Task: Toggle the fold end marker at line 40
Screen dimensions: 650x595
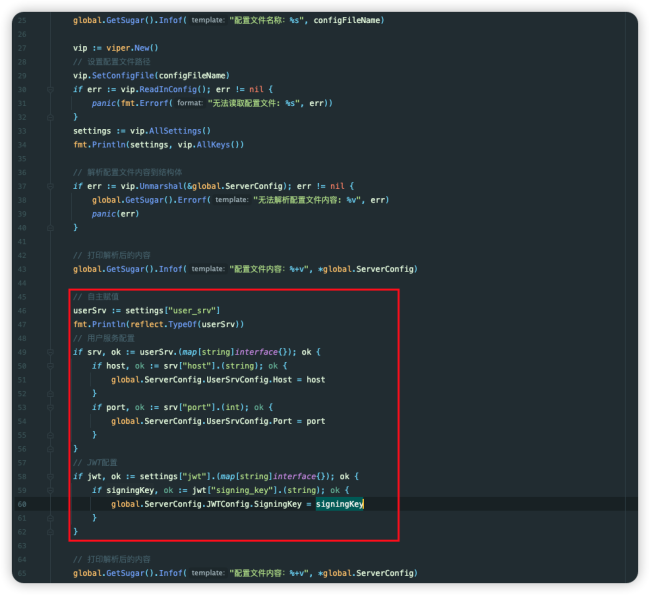Action: click(x=50, y=228)
